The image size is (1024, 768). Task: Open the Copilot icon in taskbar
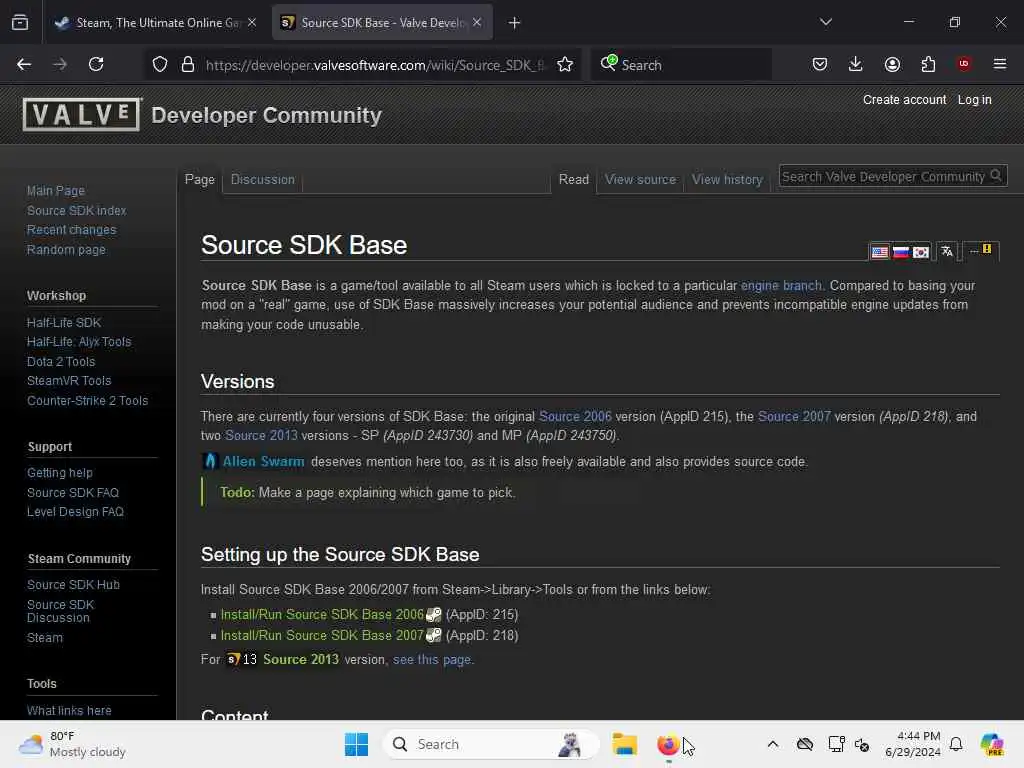(992, 744)
